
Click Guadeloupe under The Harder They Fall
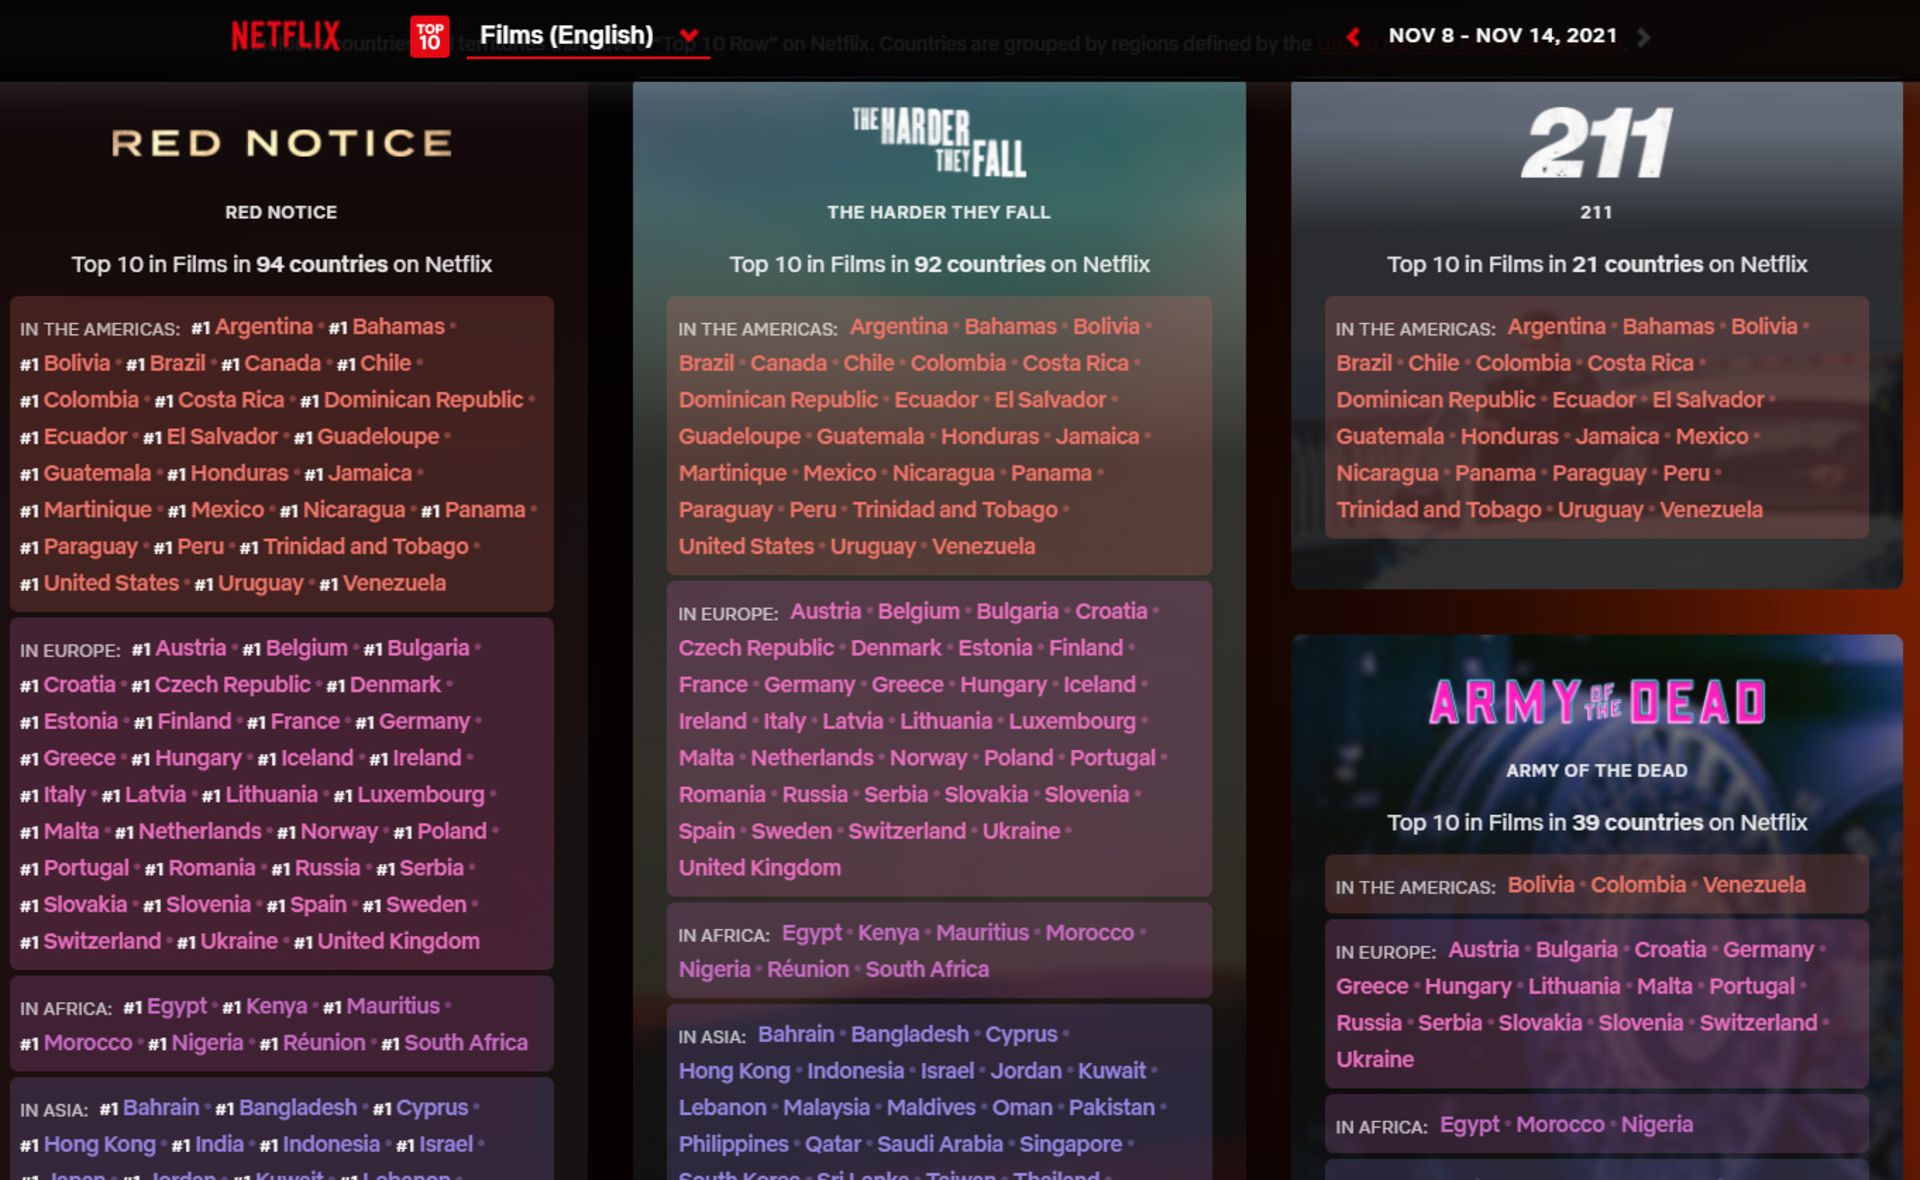click(x=739, y=437)
